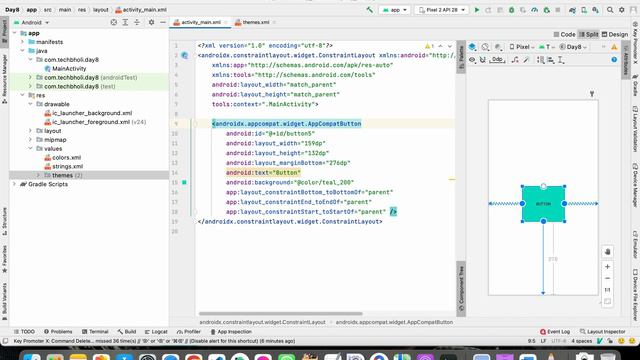Image resolution: width=640 pixels, height=360 pixels.
Task: Open the Palette side panel
Action: (461, 58)
